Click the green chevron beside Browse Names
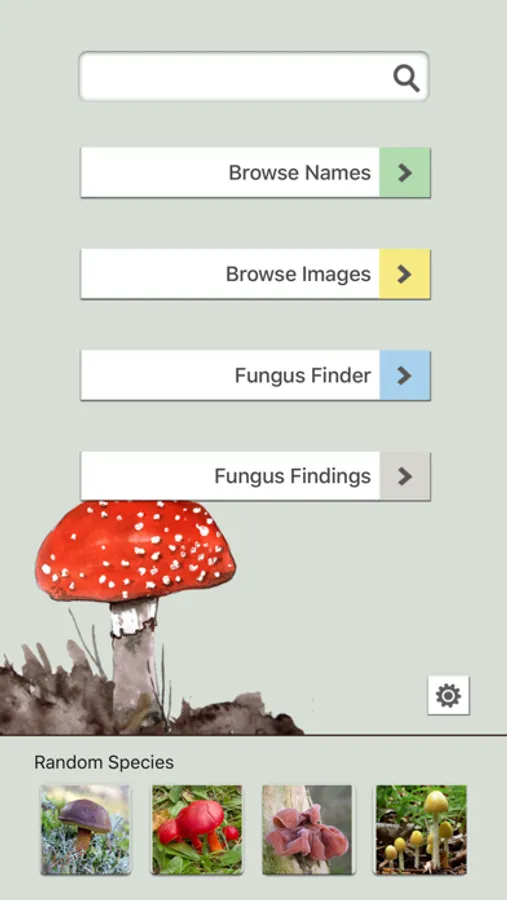This screenshot has width=507, height=900. [x=405, y=173]
